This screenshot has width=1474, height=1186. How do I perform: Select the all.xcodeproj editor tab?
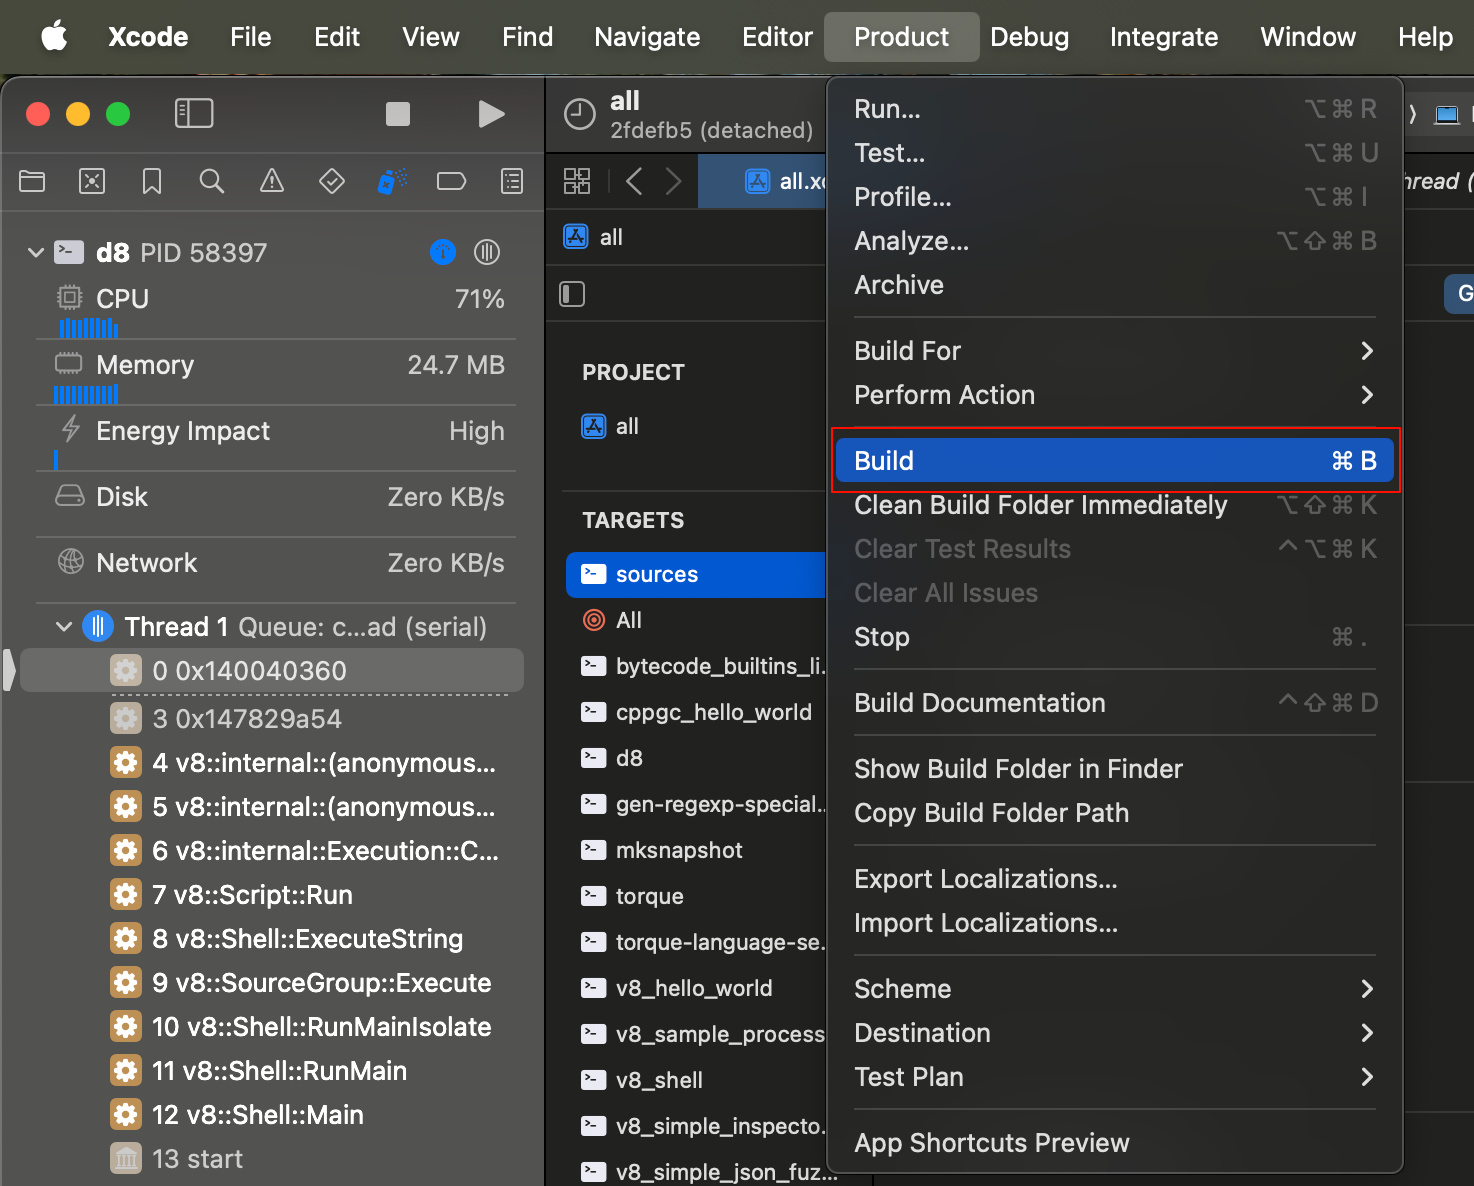pos(763,181)
